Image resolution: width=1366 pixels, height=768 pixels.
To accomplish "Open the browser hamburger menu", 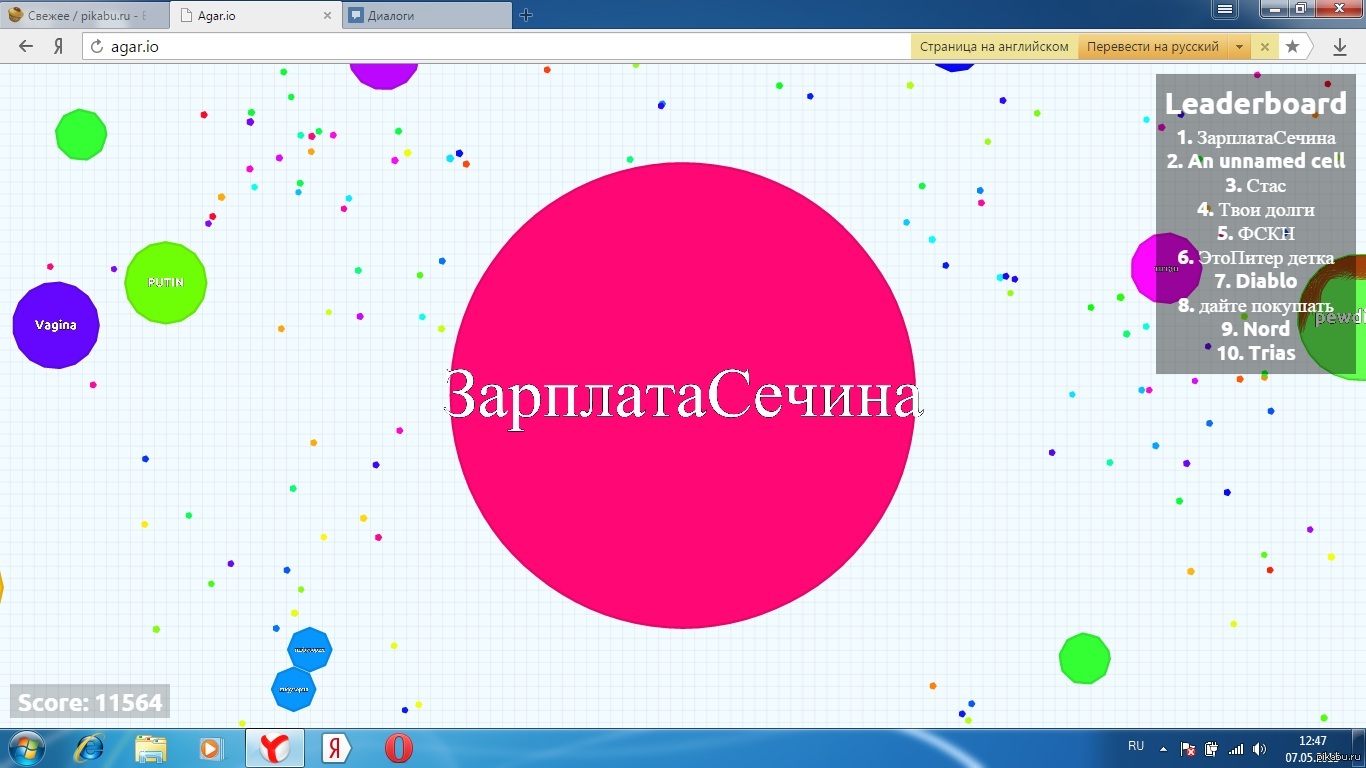I will click(x=1224, y=9).
